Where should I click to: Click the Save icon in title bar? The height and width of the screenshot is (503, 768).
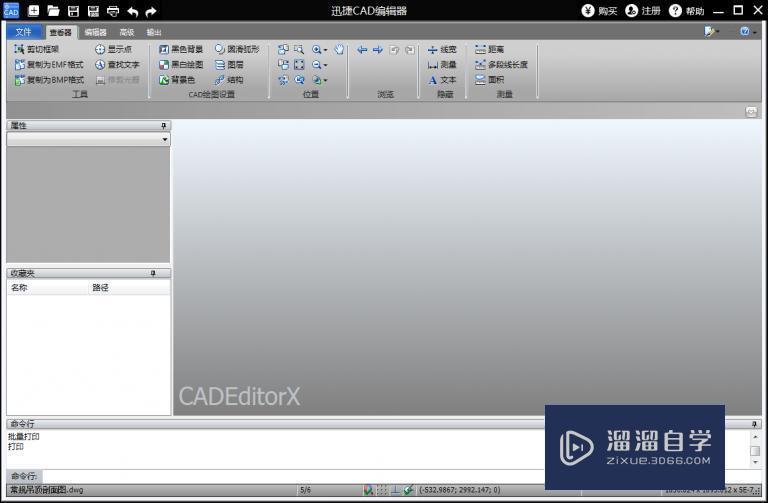point(73,11)
